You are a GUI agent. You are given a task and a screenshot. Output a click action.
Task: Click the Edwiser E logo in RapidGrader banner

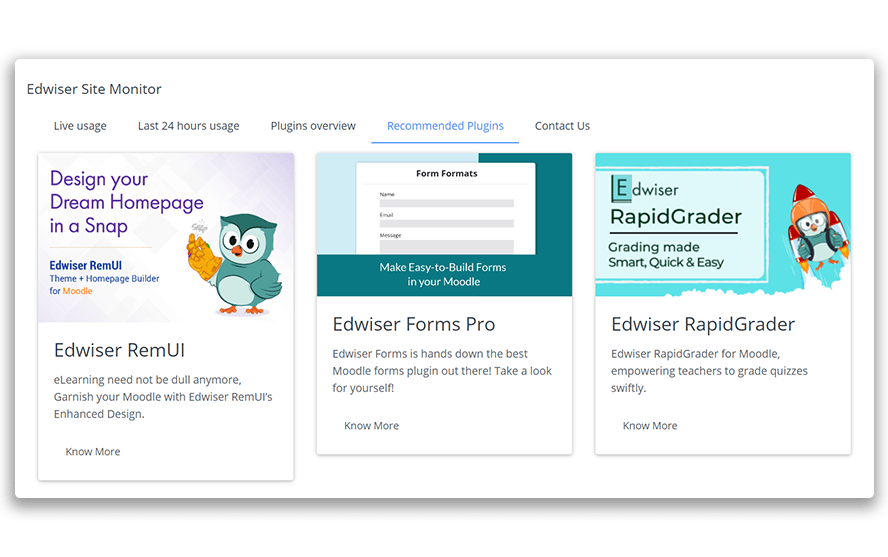621,188
